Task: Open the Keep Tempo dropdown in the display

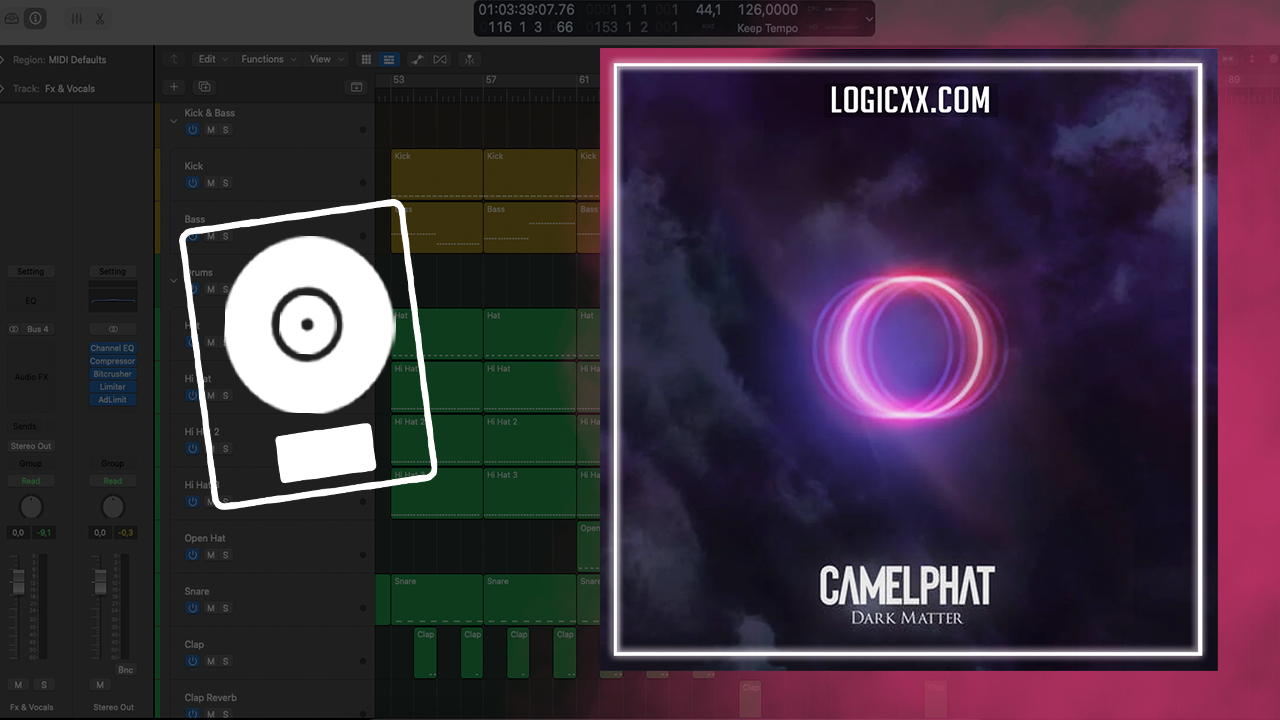Action: [768, 28]
